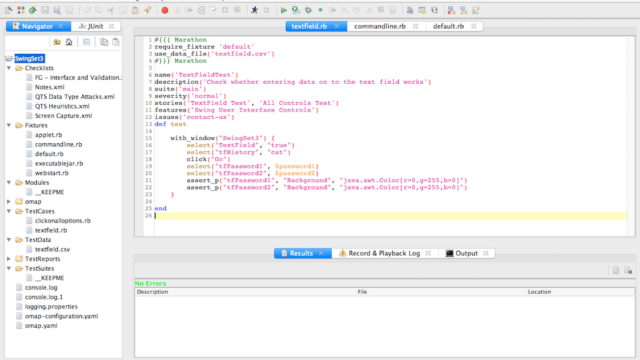Select omap-configuration.yaml file

pyautogui.click(x=61, y=316)
